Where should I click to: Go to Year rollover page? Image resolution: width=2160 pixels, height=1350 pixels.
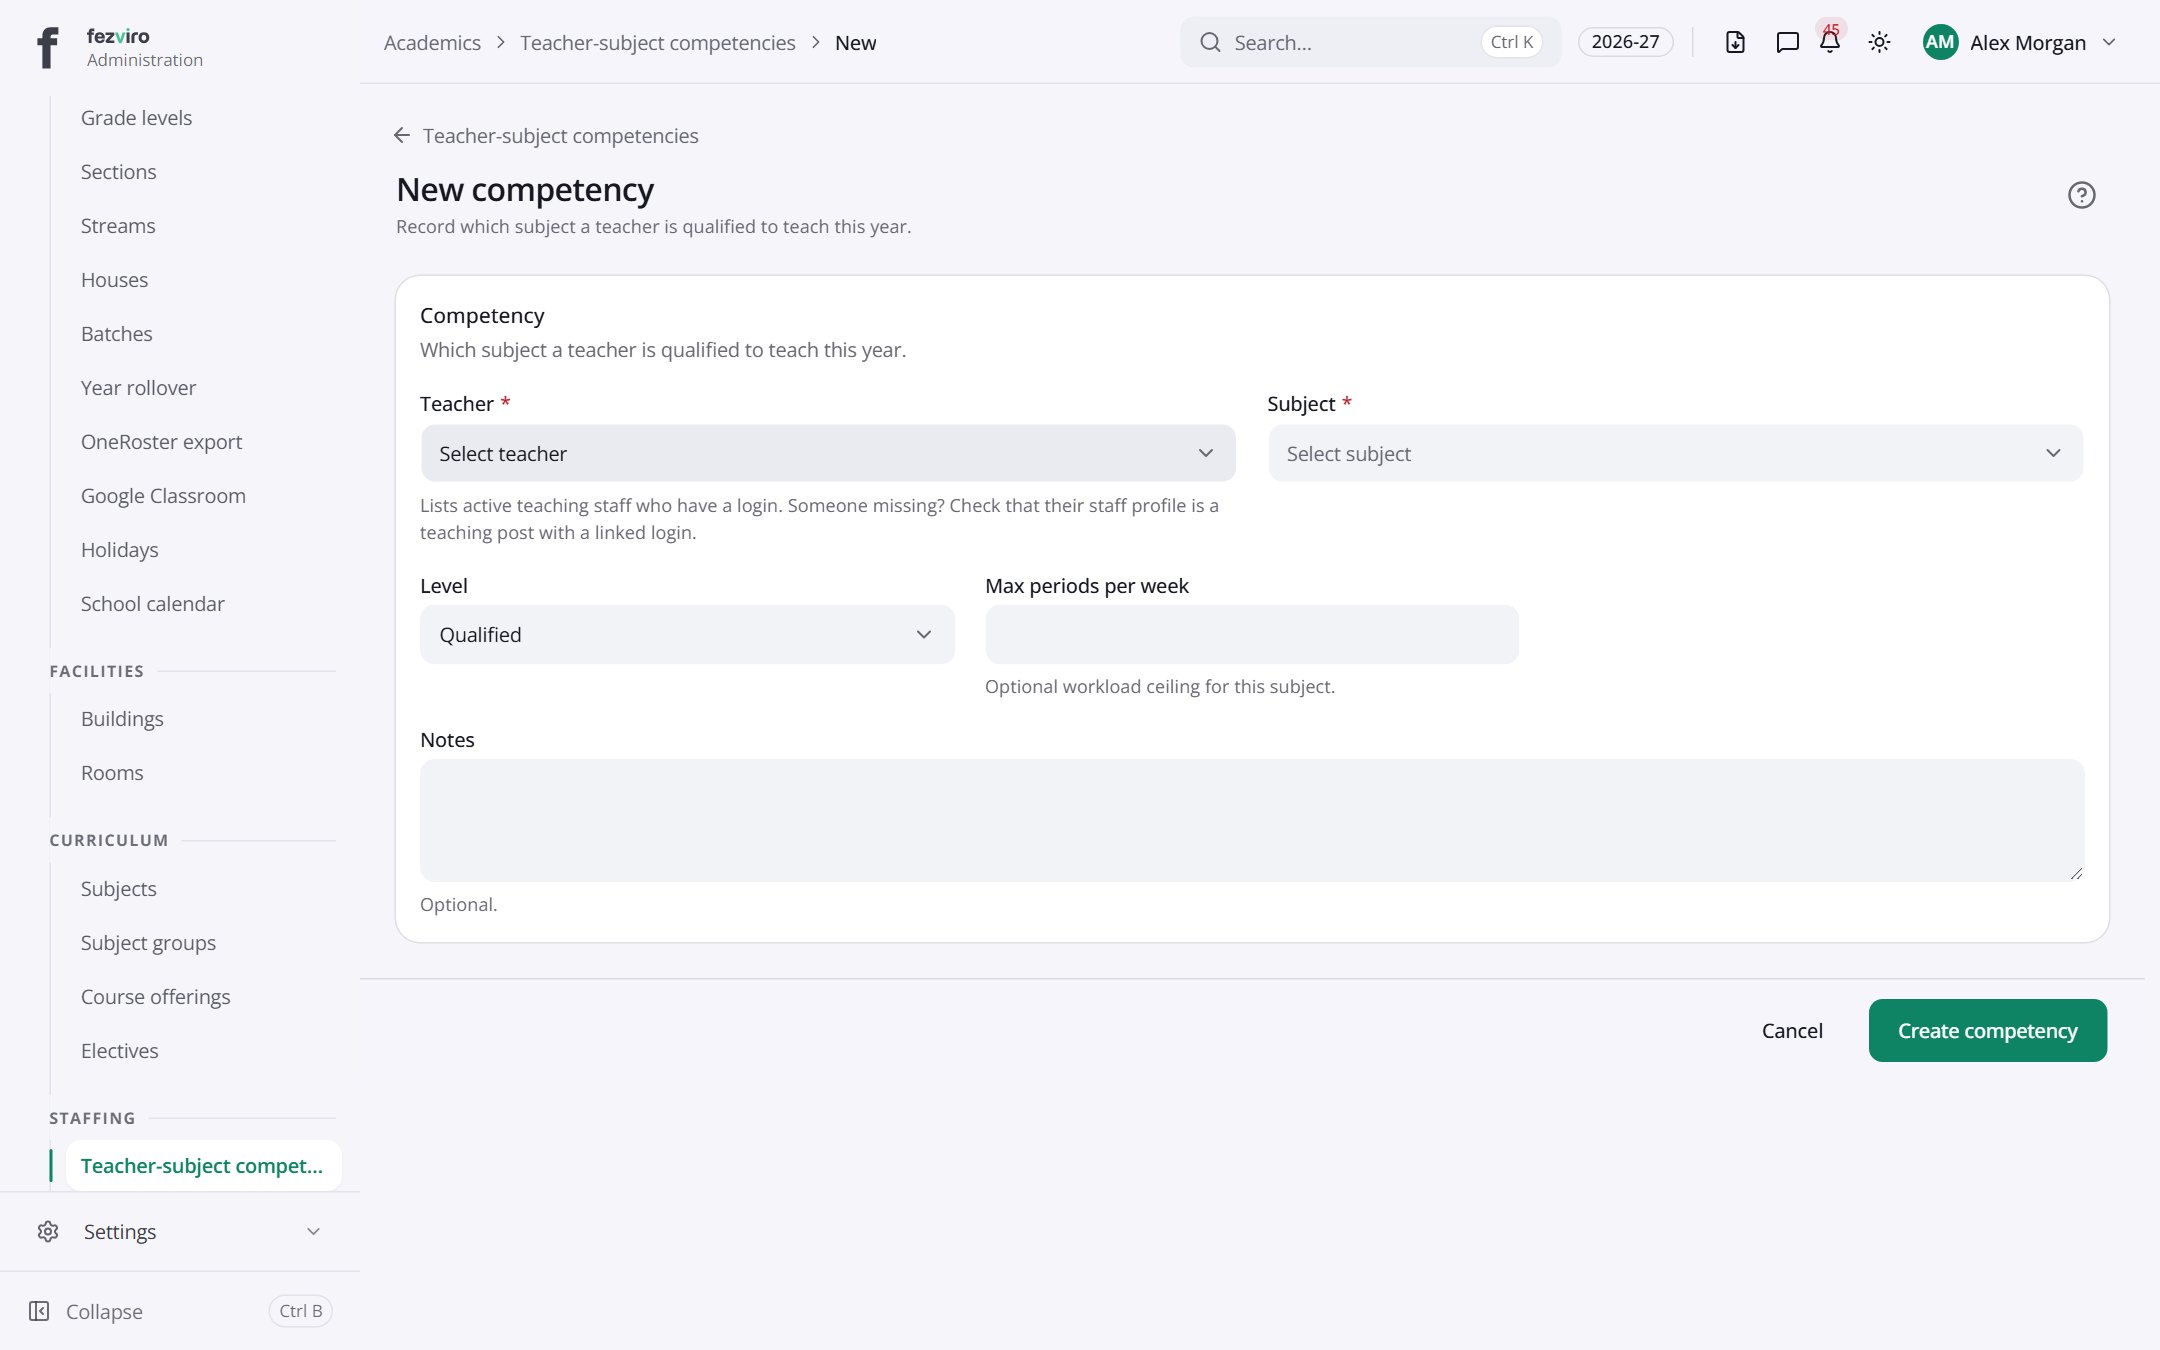(x=138, y=388)
